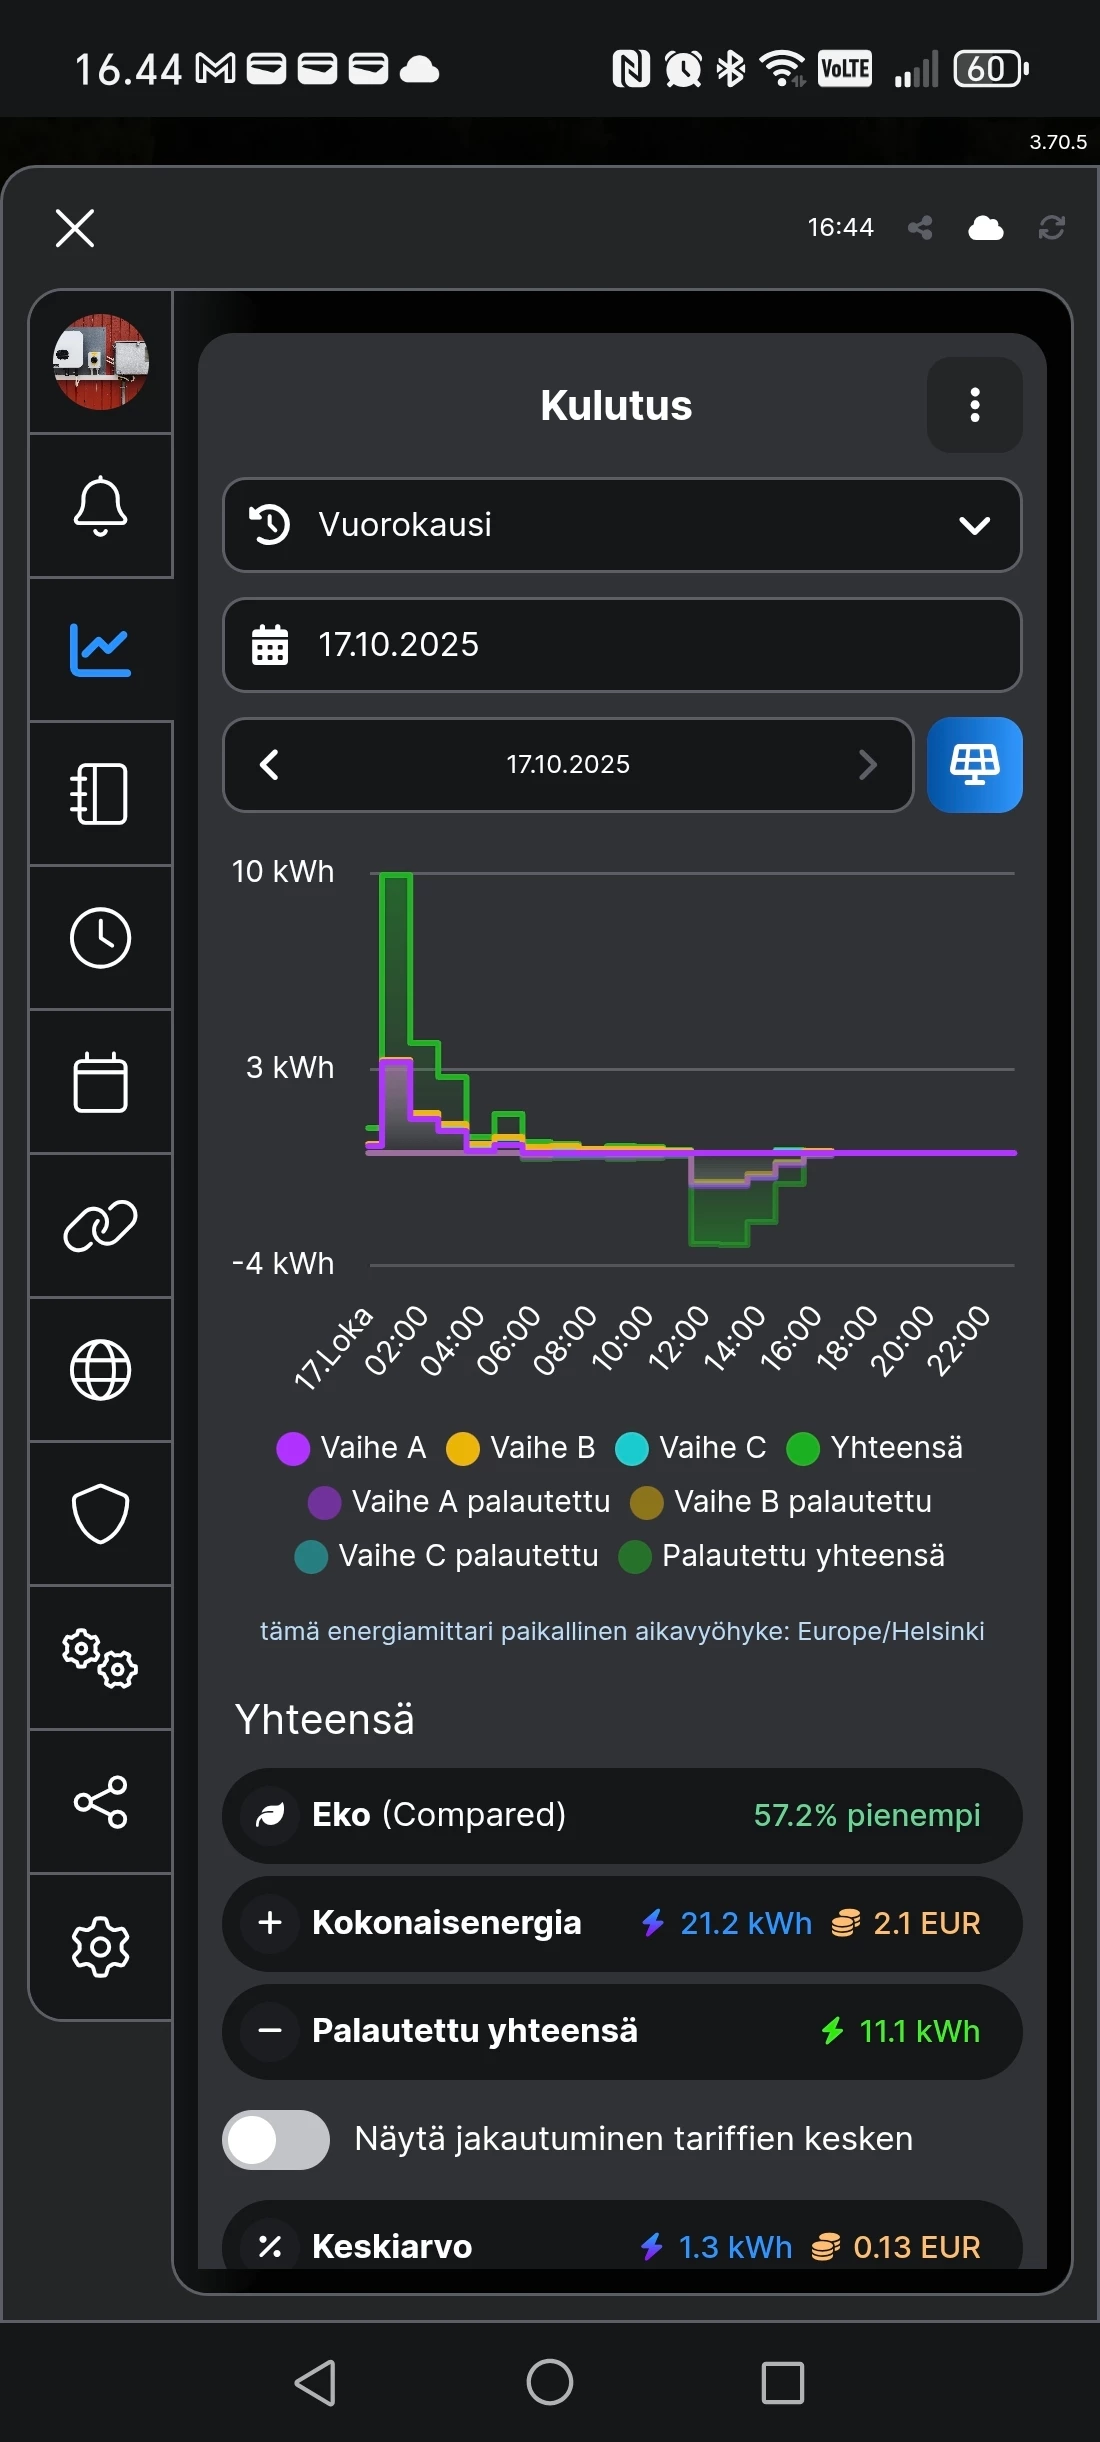Image resolution: width=1100 pixels, height=2442 pixels.
Task: Open the clock schedule sidebar icon
Action: pos(100,938)
